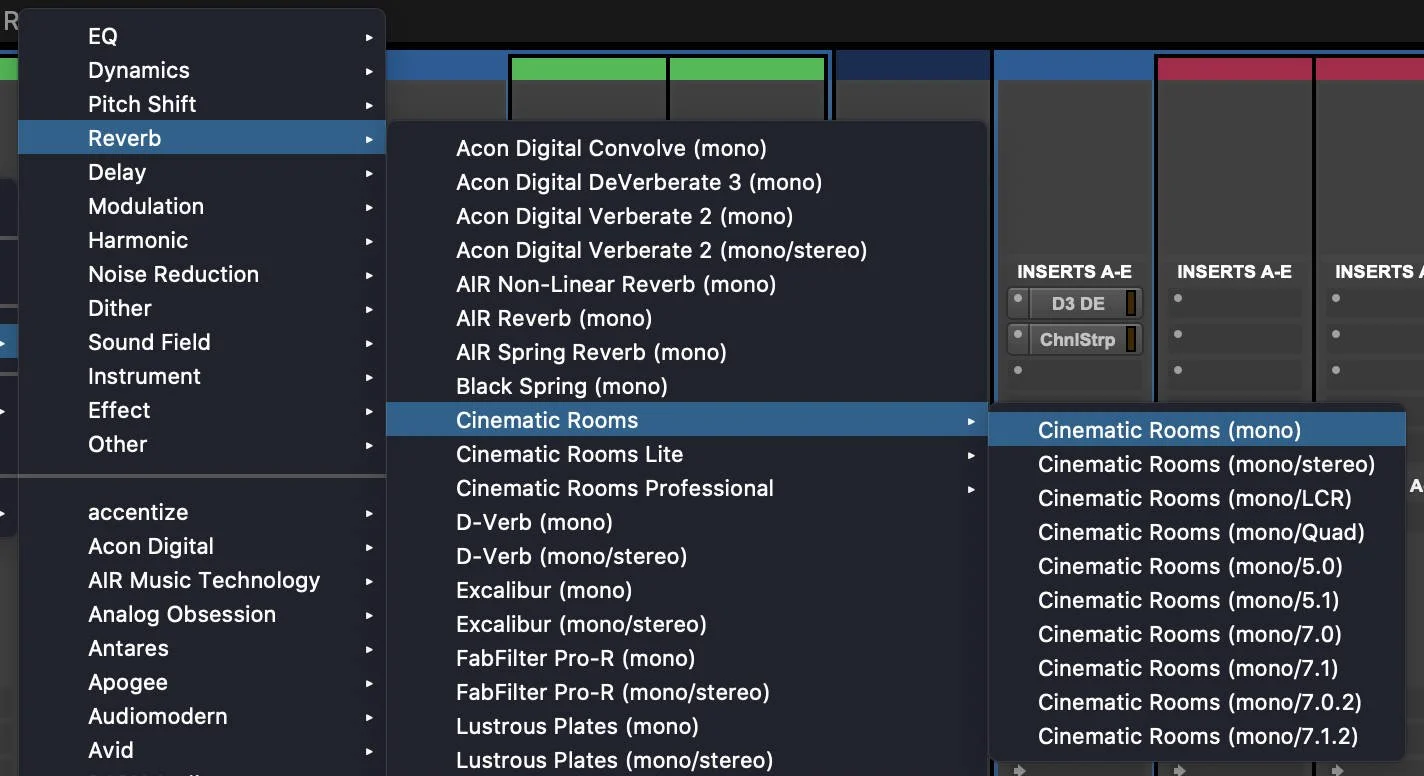Choose Cinematic Rooms (mono)
1424x776 pixels.
pos(1197,430)
